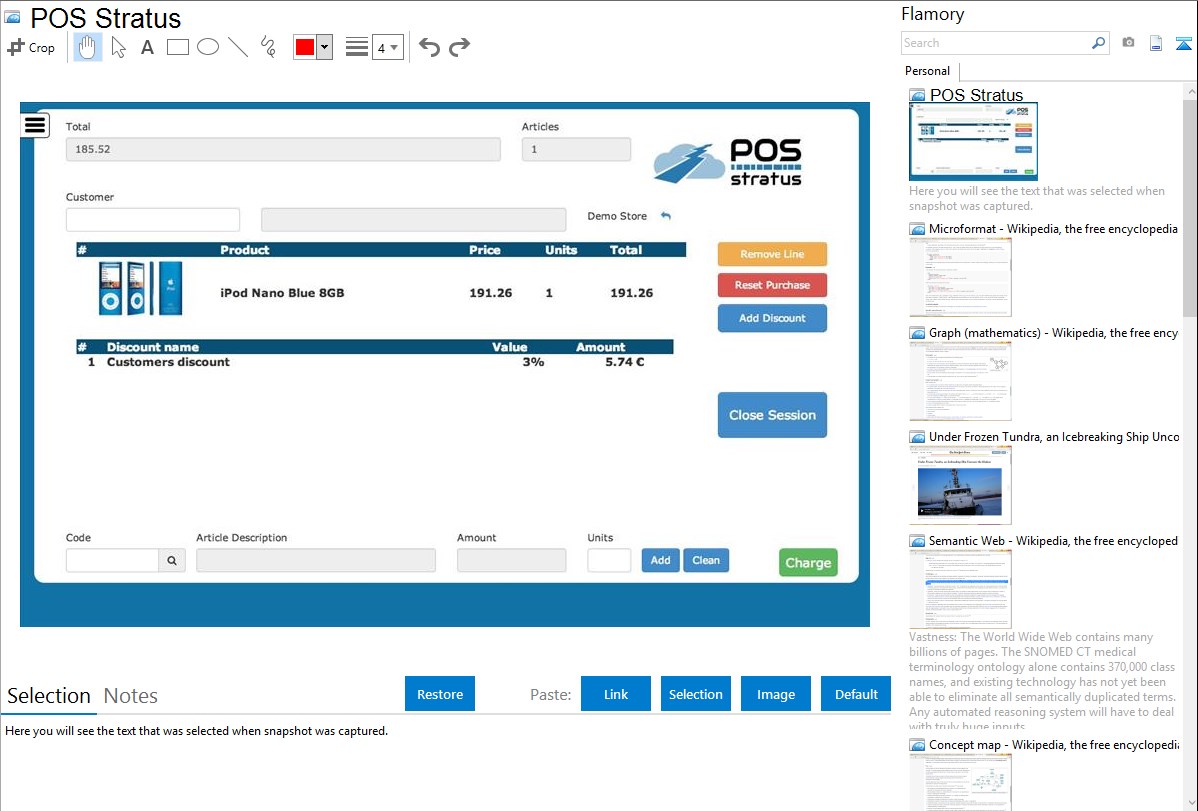
Task: Select the text annotation tool
Action: click(147, 47)
